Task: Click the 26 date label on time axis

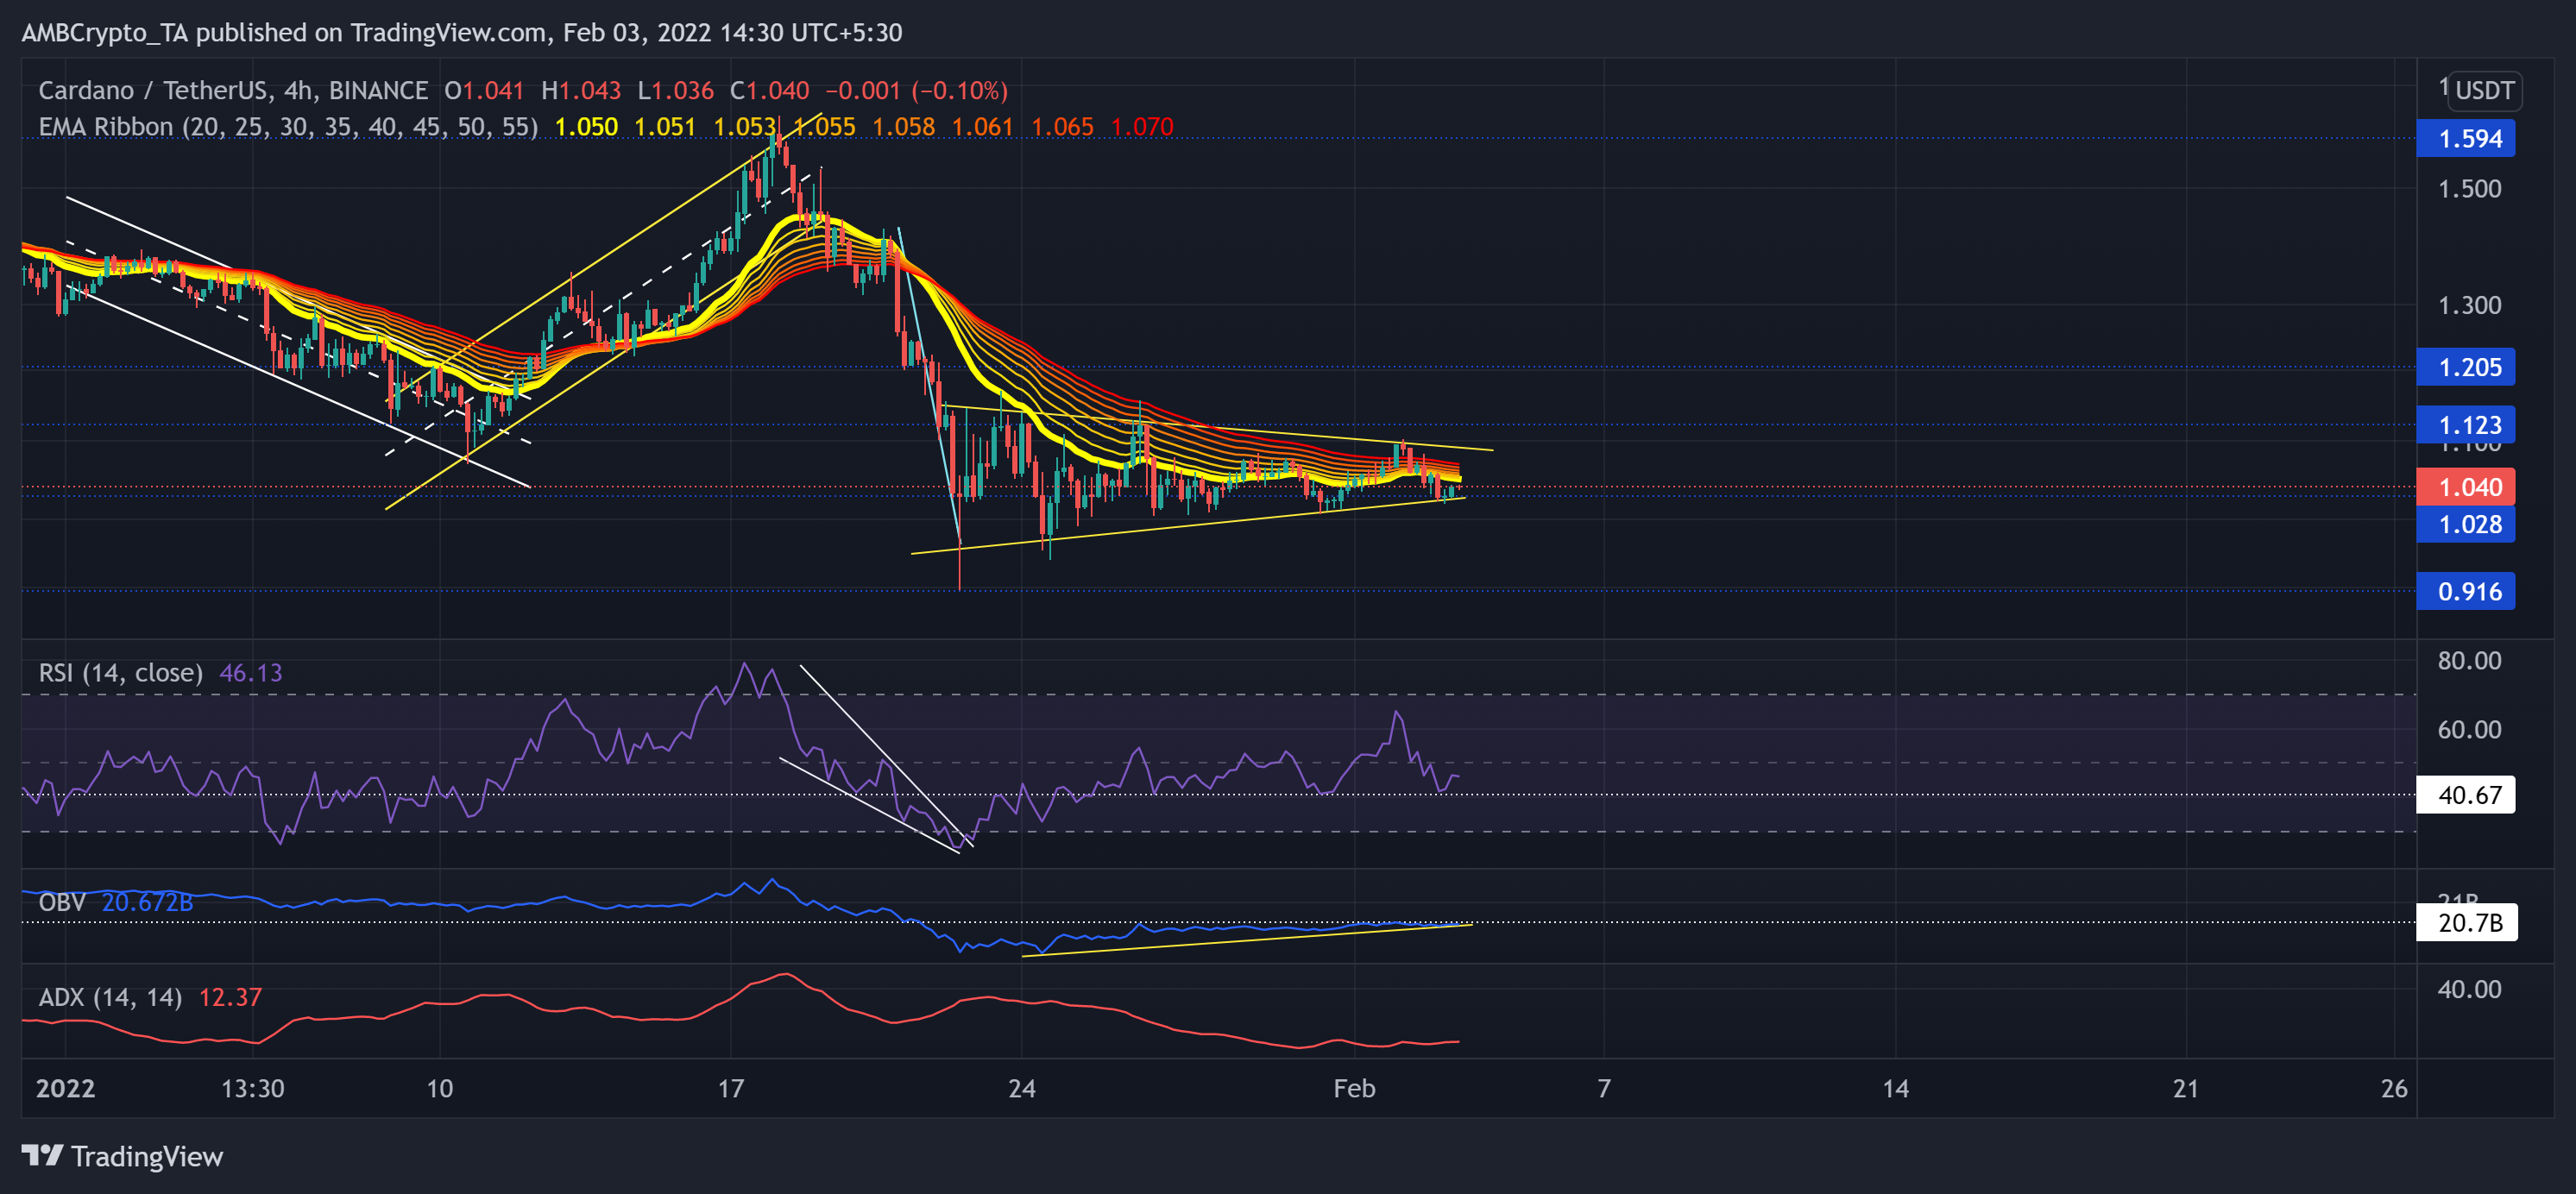Action: (2394, 1088)
